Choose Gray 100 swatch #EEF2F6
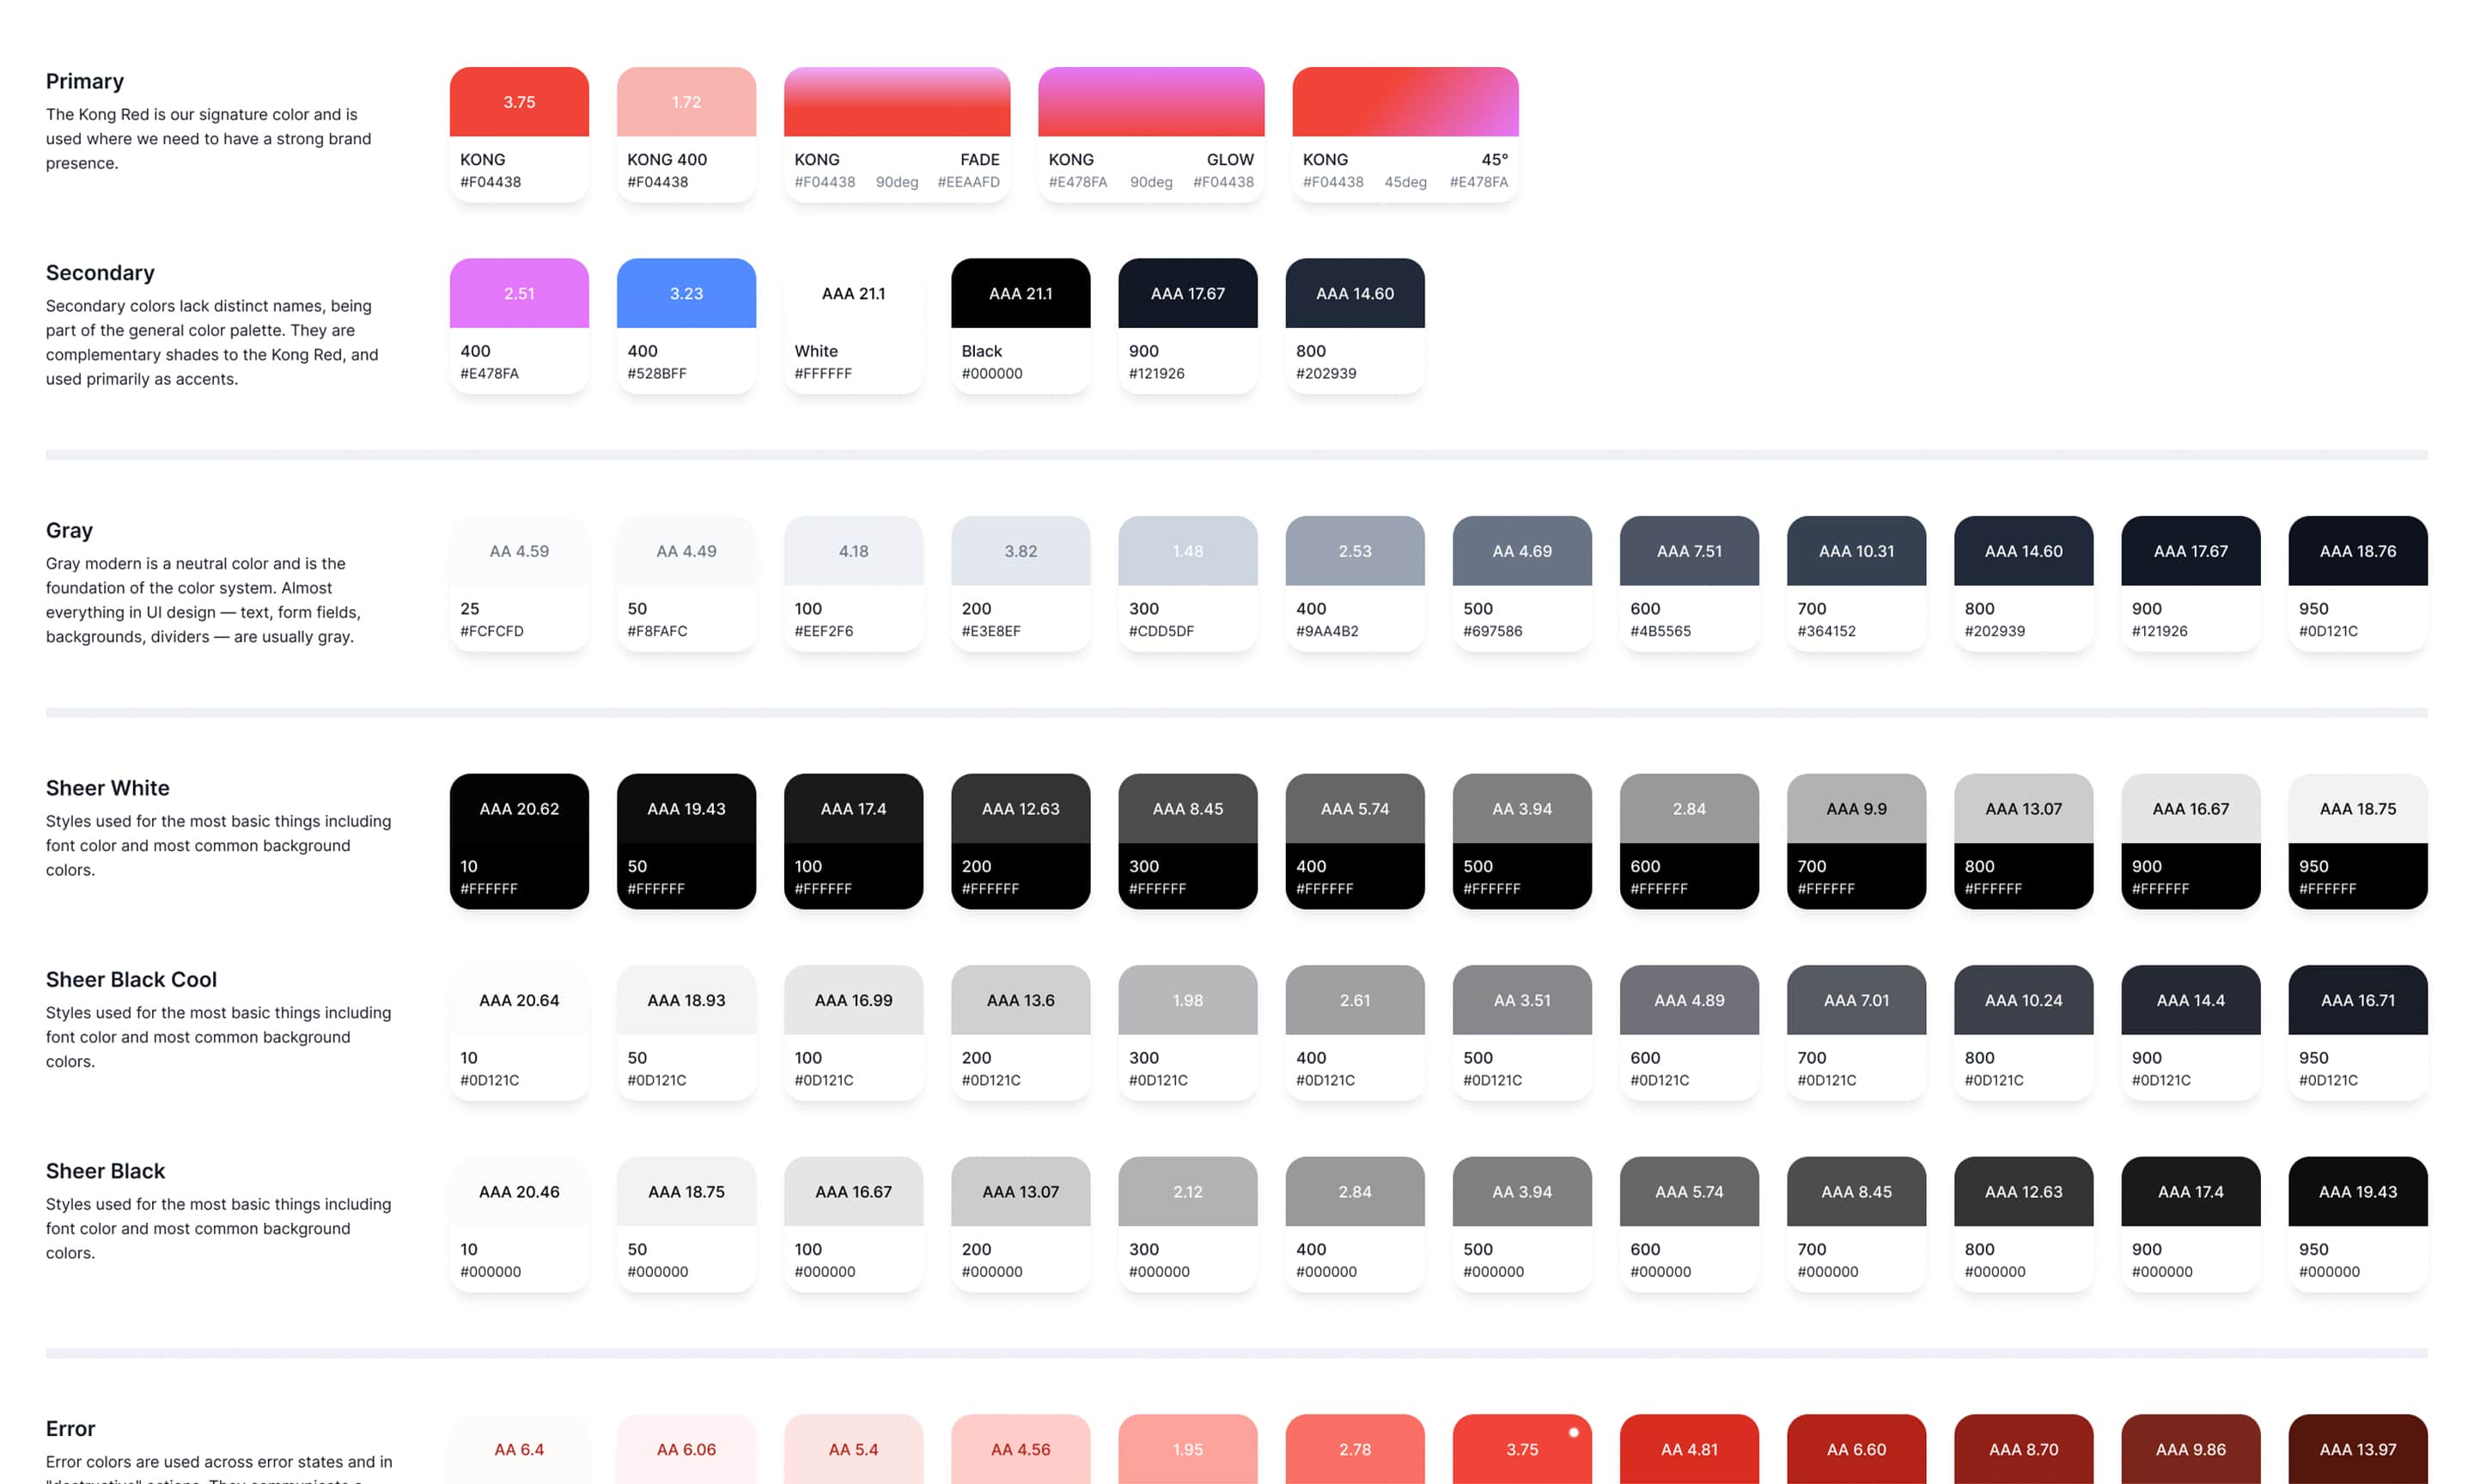 tap(853, 583)
